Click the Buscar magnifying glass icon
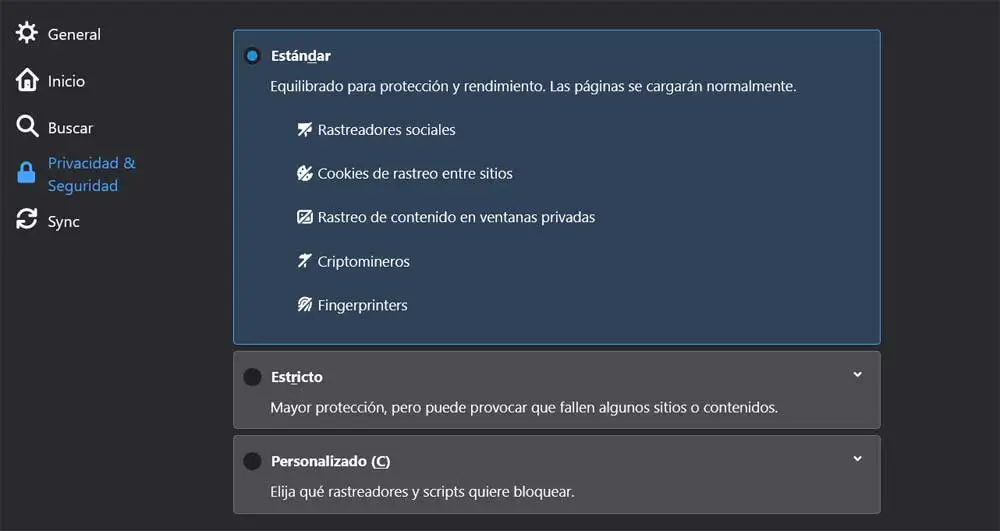Viewport: 1000px width, 531px height. click(x=27, y=127)
